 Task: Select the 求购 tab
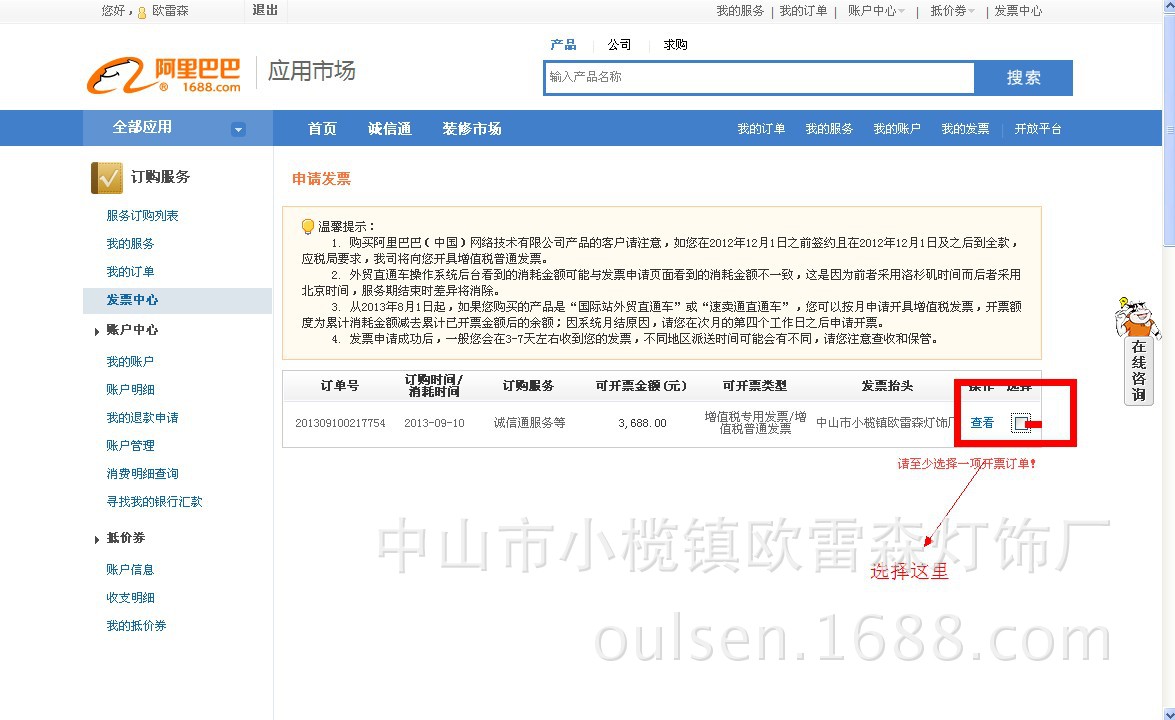pyautogui.click(x=673, y=44)
